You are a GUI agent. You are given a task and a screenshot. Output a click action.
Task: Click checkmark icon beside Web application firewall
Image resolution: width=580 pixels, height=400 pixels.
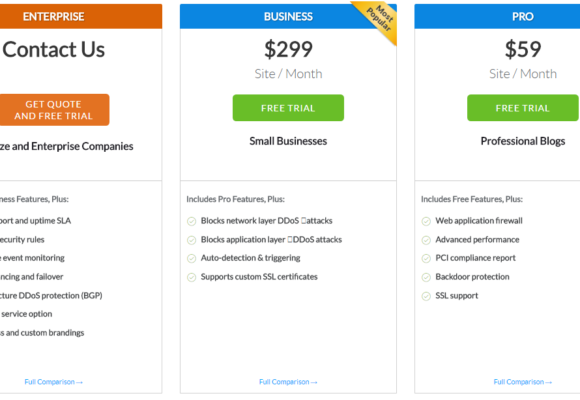[426, 221]
